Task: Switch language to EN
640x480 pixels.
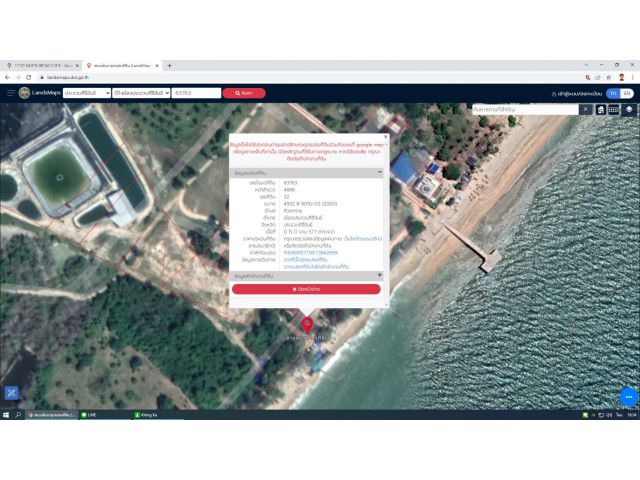Action: (627, 93)
